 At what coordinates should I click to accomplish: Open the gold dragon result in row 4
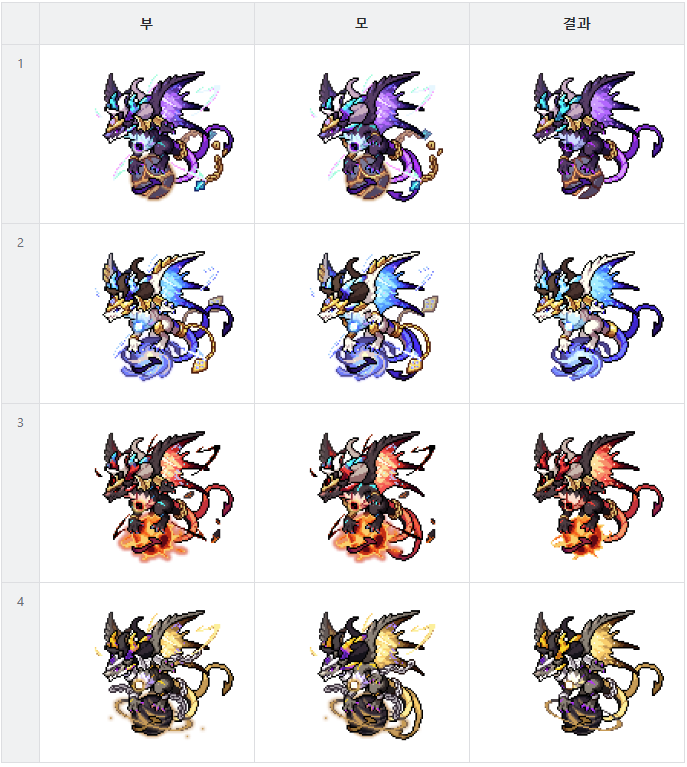click(597, 673)
